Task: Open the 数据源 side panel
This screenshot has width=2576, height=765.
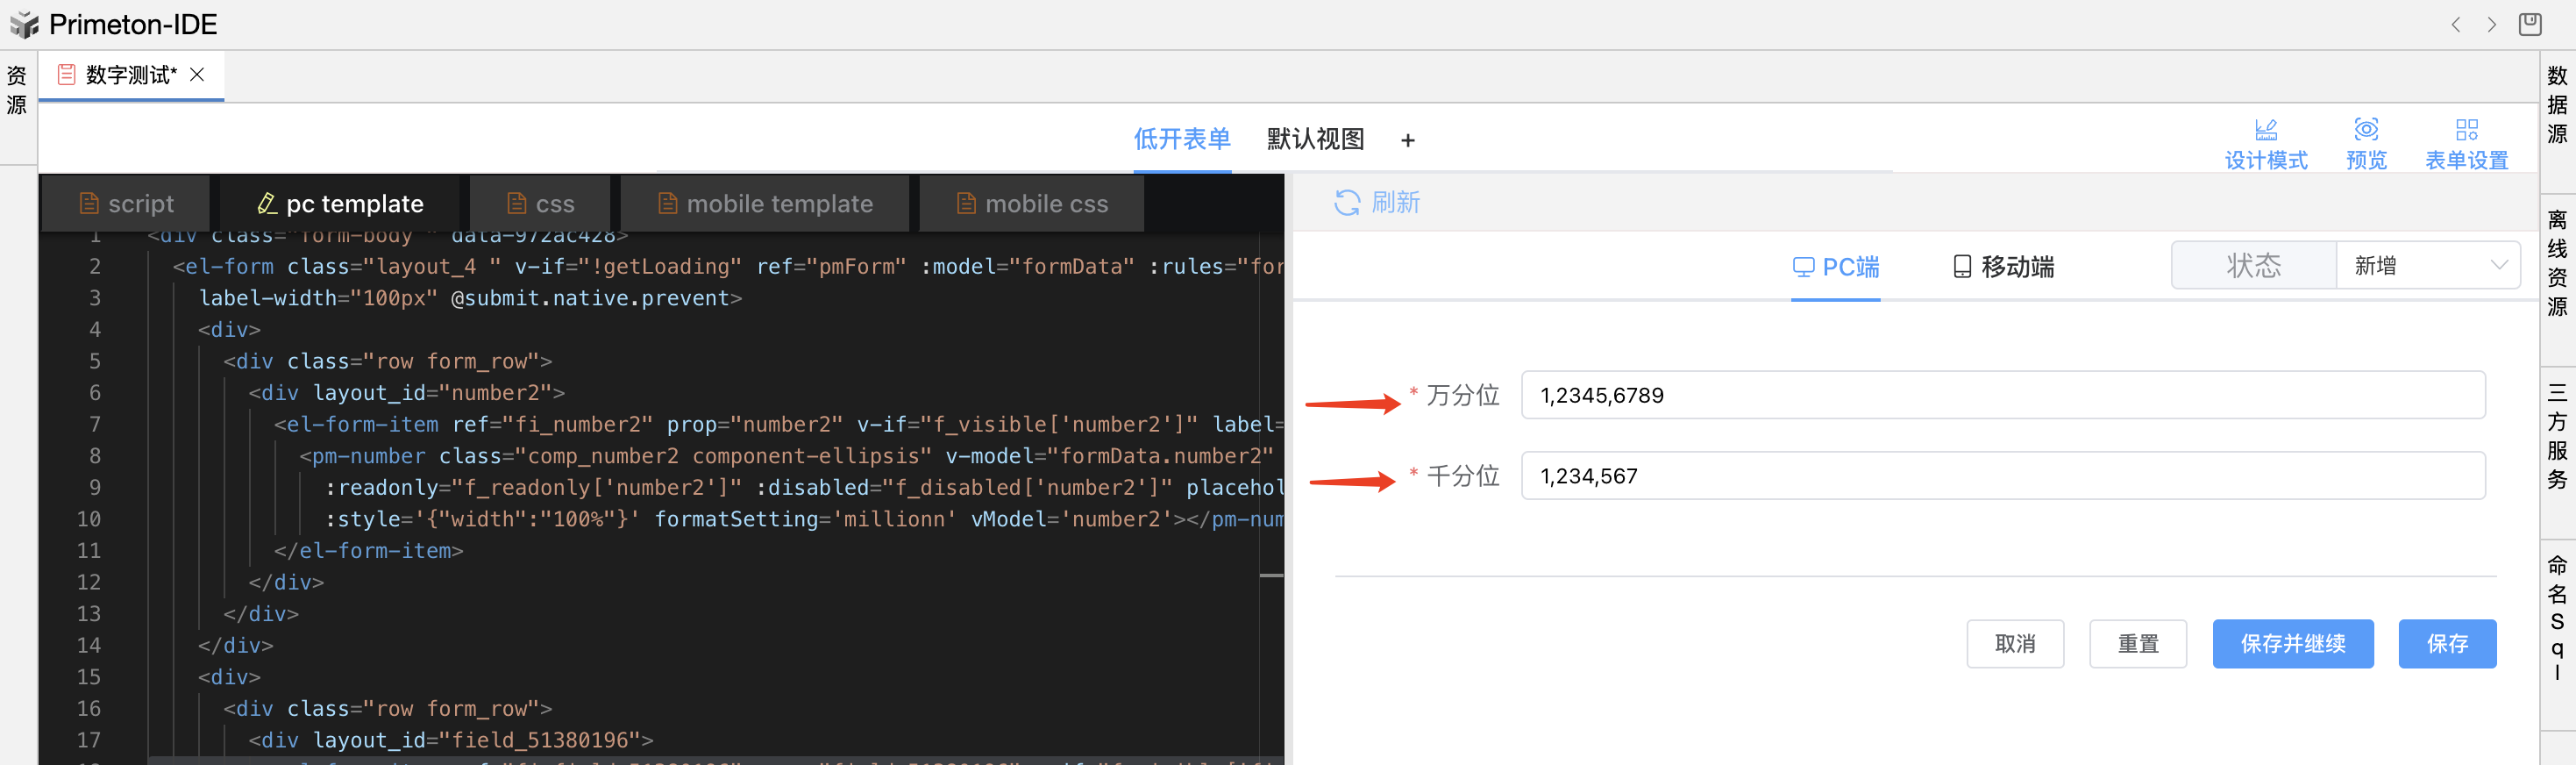Action: [x=2557, y=105]
